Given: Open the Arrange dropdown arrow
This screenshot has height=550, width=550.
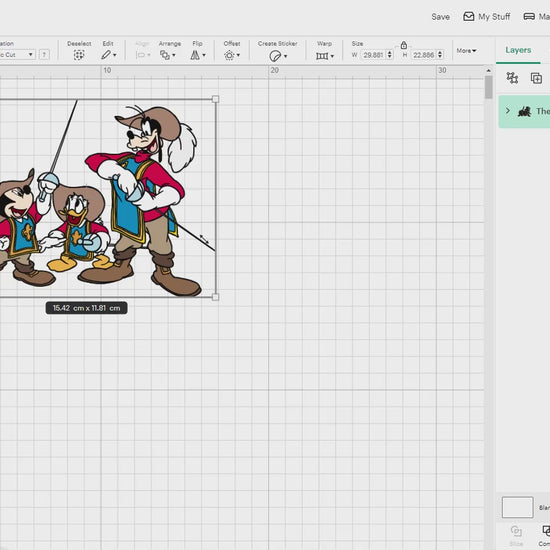Looking at the screenshot, I should [174, 55].
